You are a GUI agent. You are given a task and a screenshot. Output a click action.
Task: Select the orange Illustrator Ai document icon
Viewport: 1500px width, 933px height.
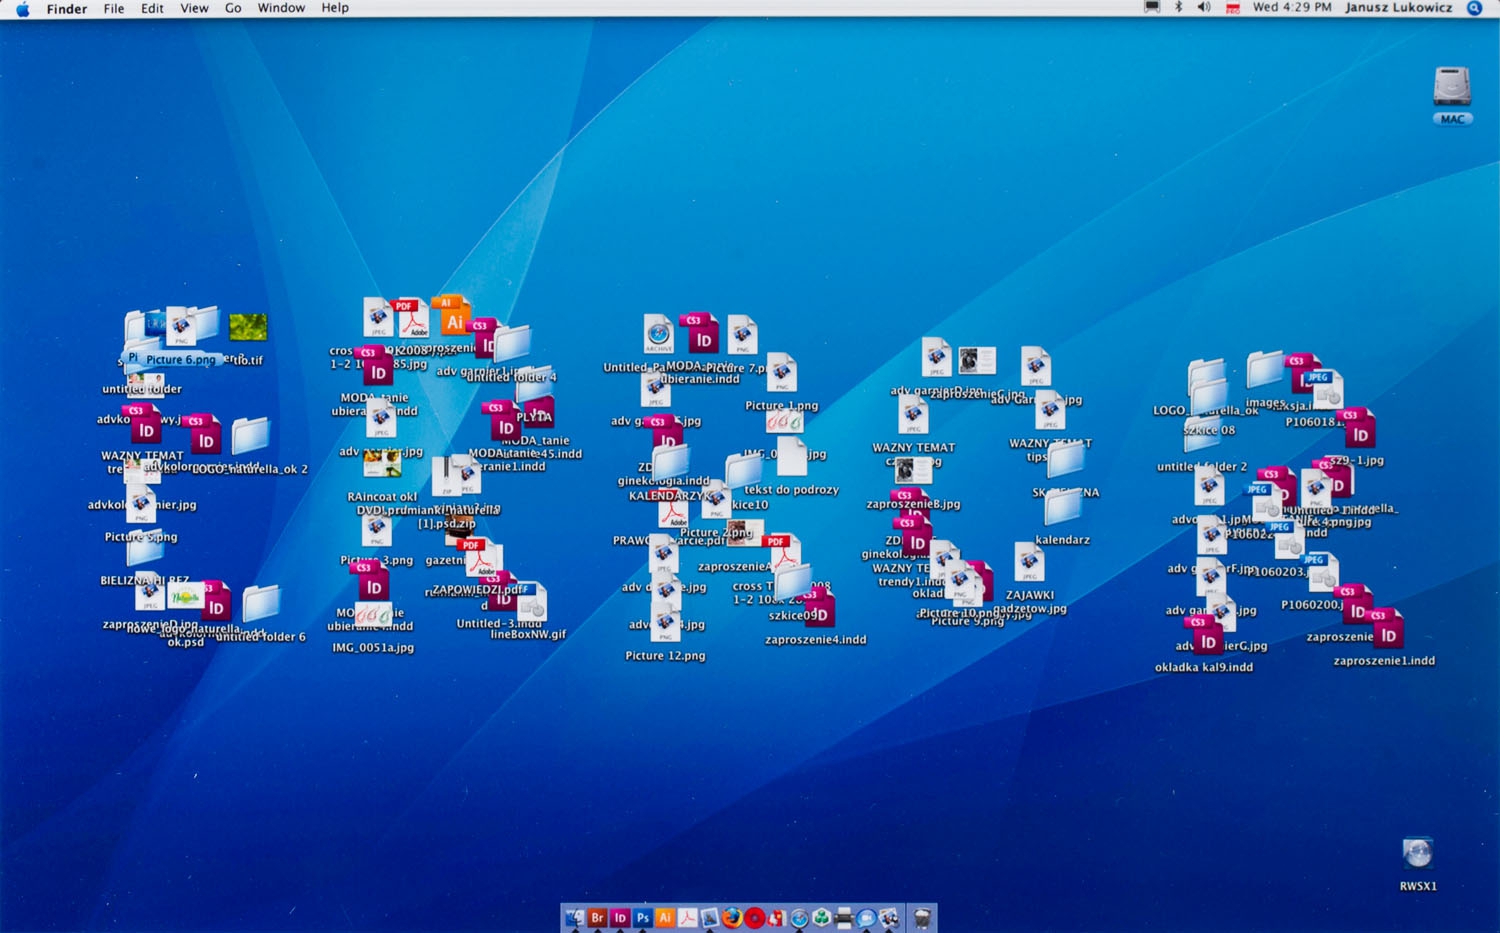click(x=452, y=315)
